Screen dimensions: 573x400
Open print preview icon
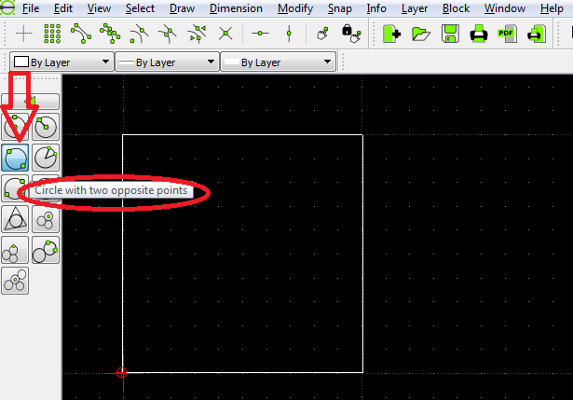tap(536, 34)
